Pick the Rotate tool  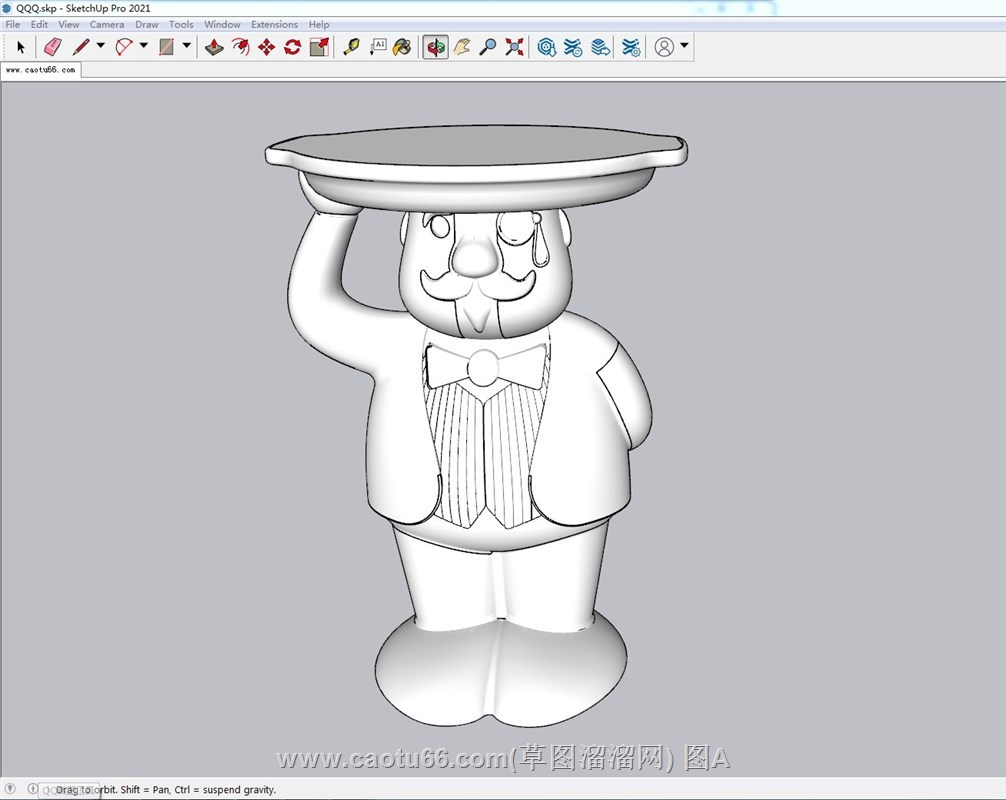[x=293, y=47]
